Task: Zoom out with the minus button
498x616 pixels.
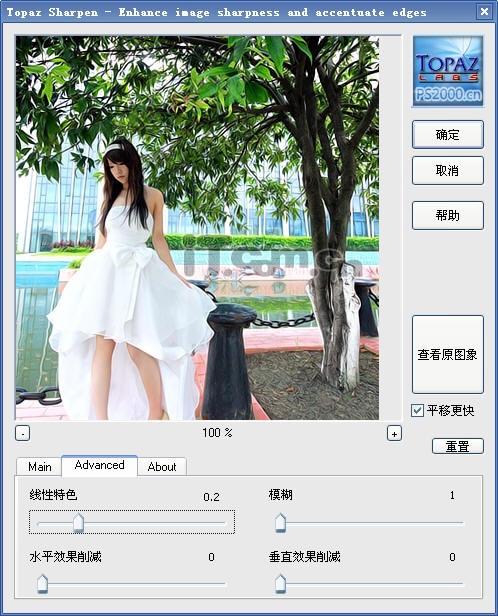Action: tap(22, 434)
